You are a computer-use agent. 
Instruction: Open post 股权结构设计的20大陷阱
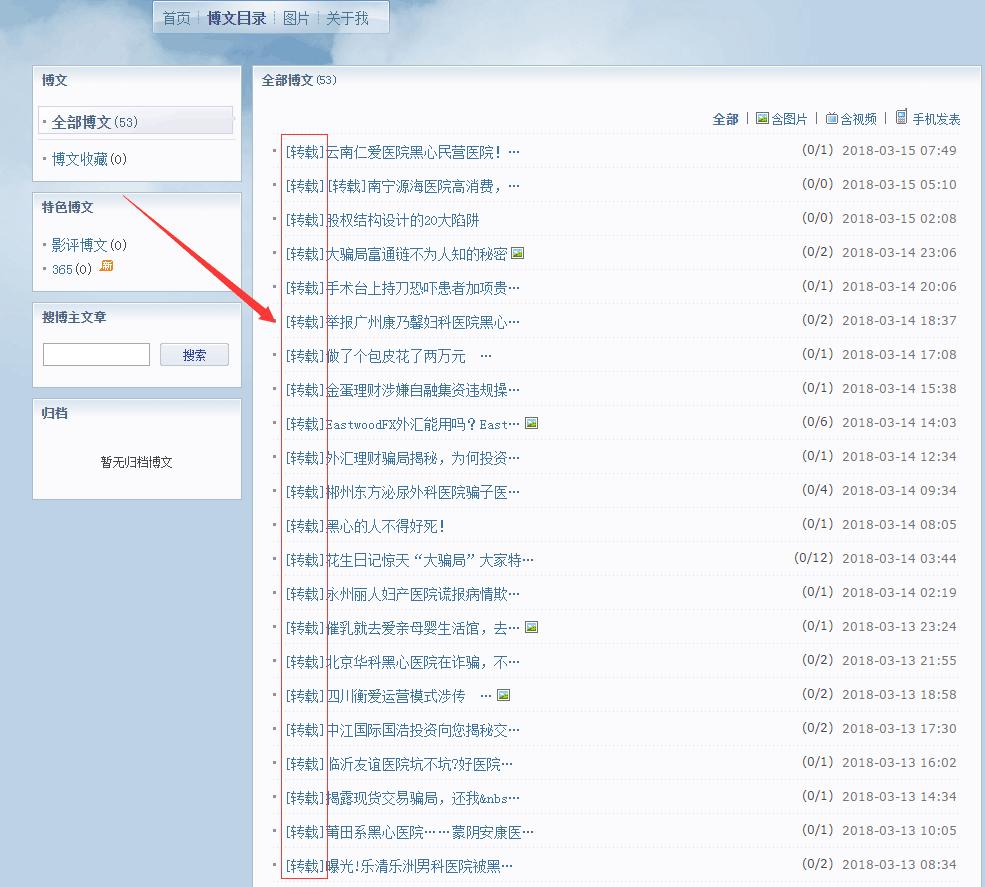click(x=383, y=220)
